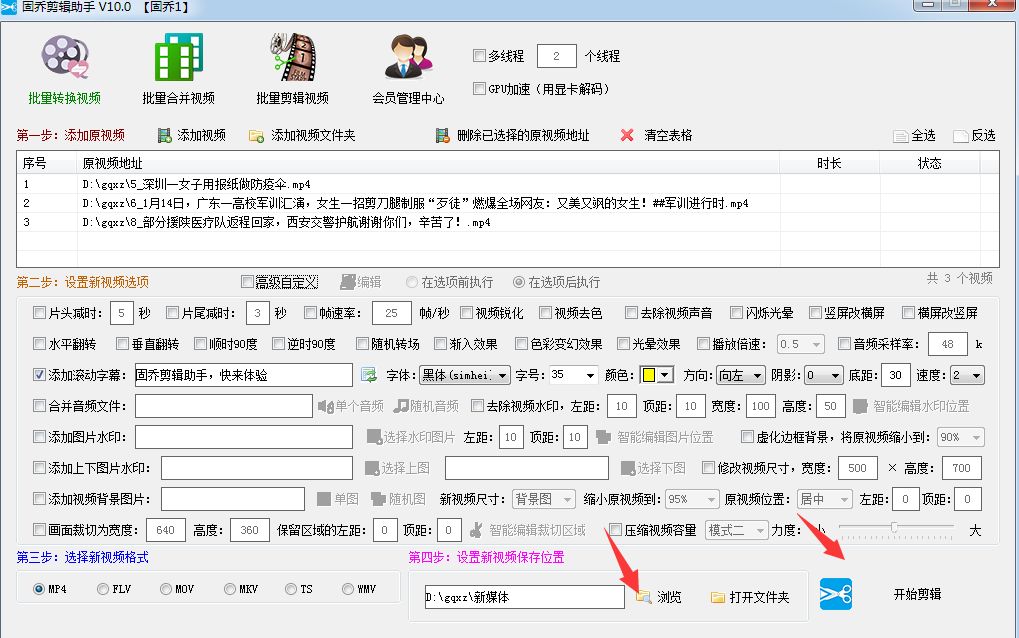Image resolution: width=1019 pixels, height=638 pixels.
Task: Click the 状态 column header
Action: [x=929, y=163]
